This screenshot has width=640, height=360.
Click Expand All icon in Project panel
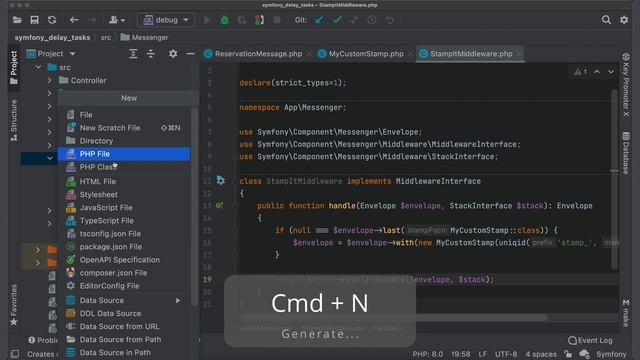pos(133,54)
